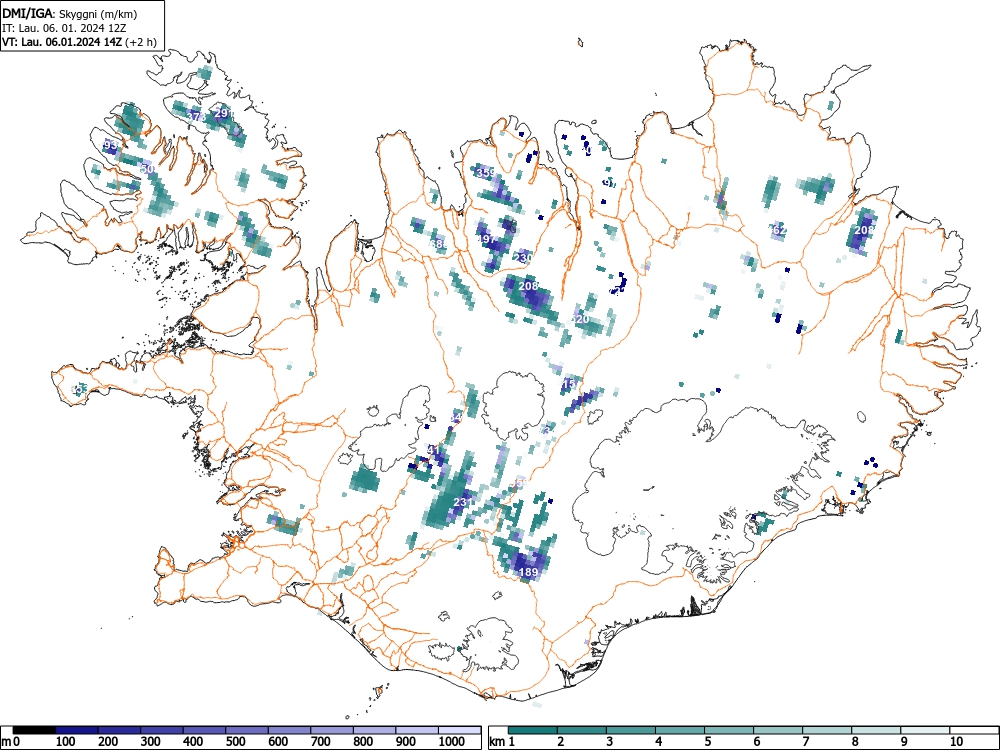This screenshot has width=1000, height=750.
Task: Select the white 9–10 km legend swatch
Action: (925, 730)
